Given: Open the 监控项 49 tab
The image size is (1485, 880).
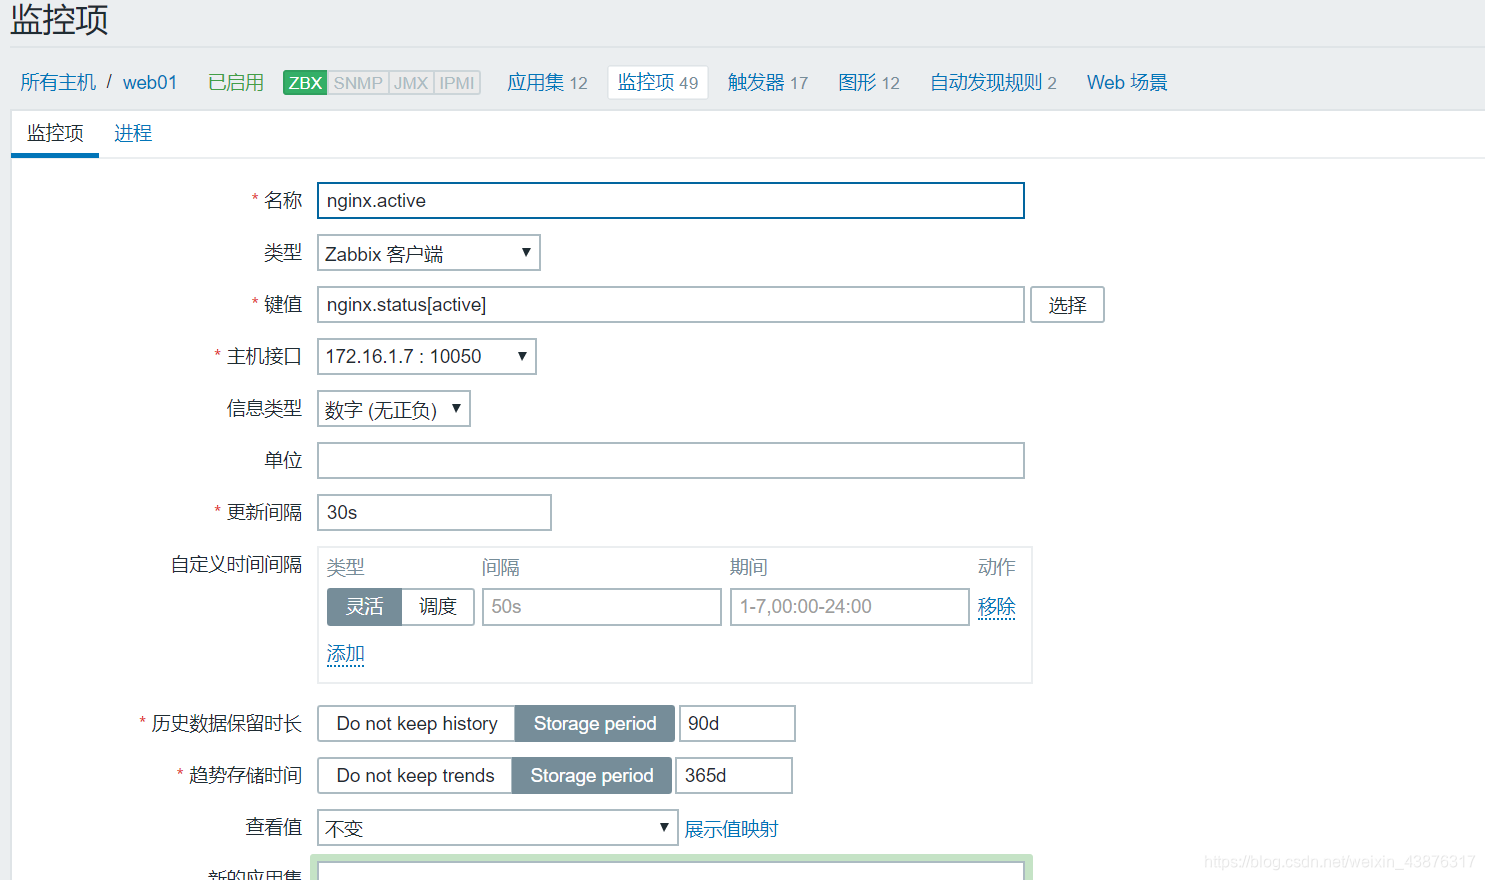Looking at the screenshot, I should click(658, 82).
